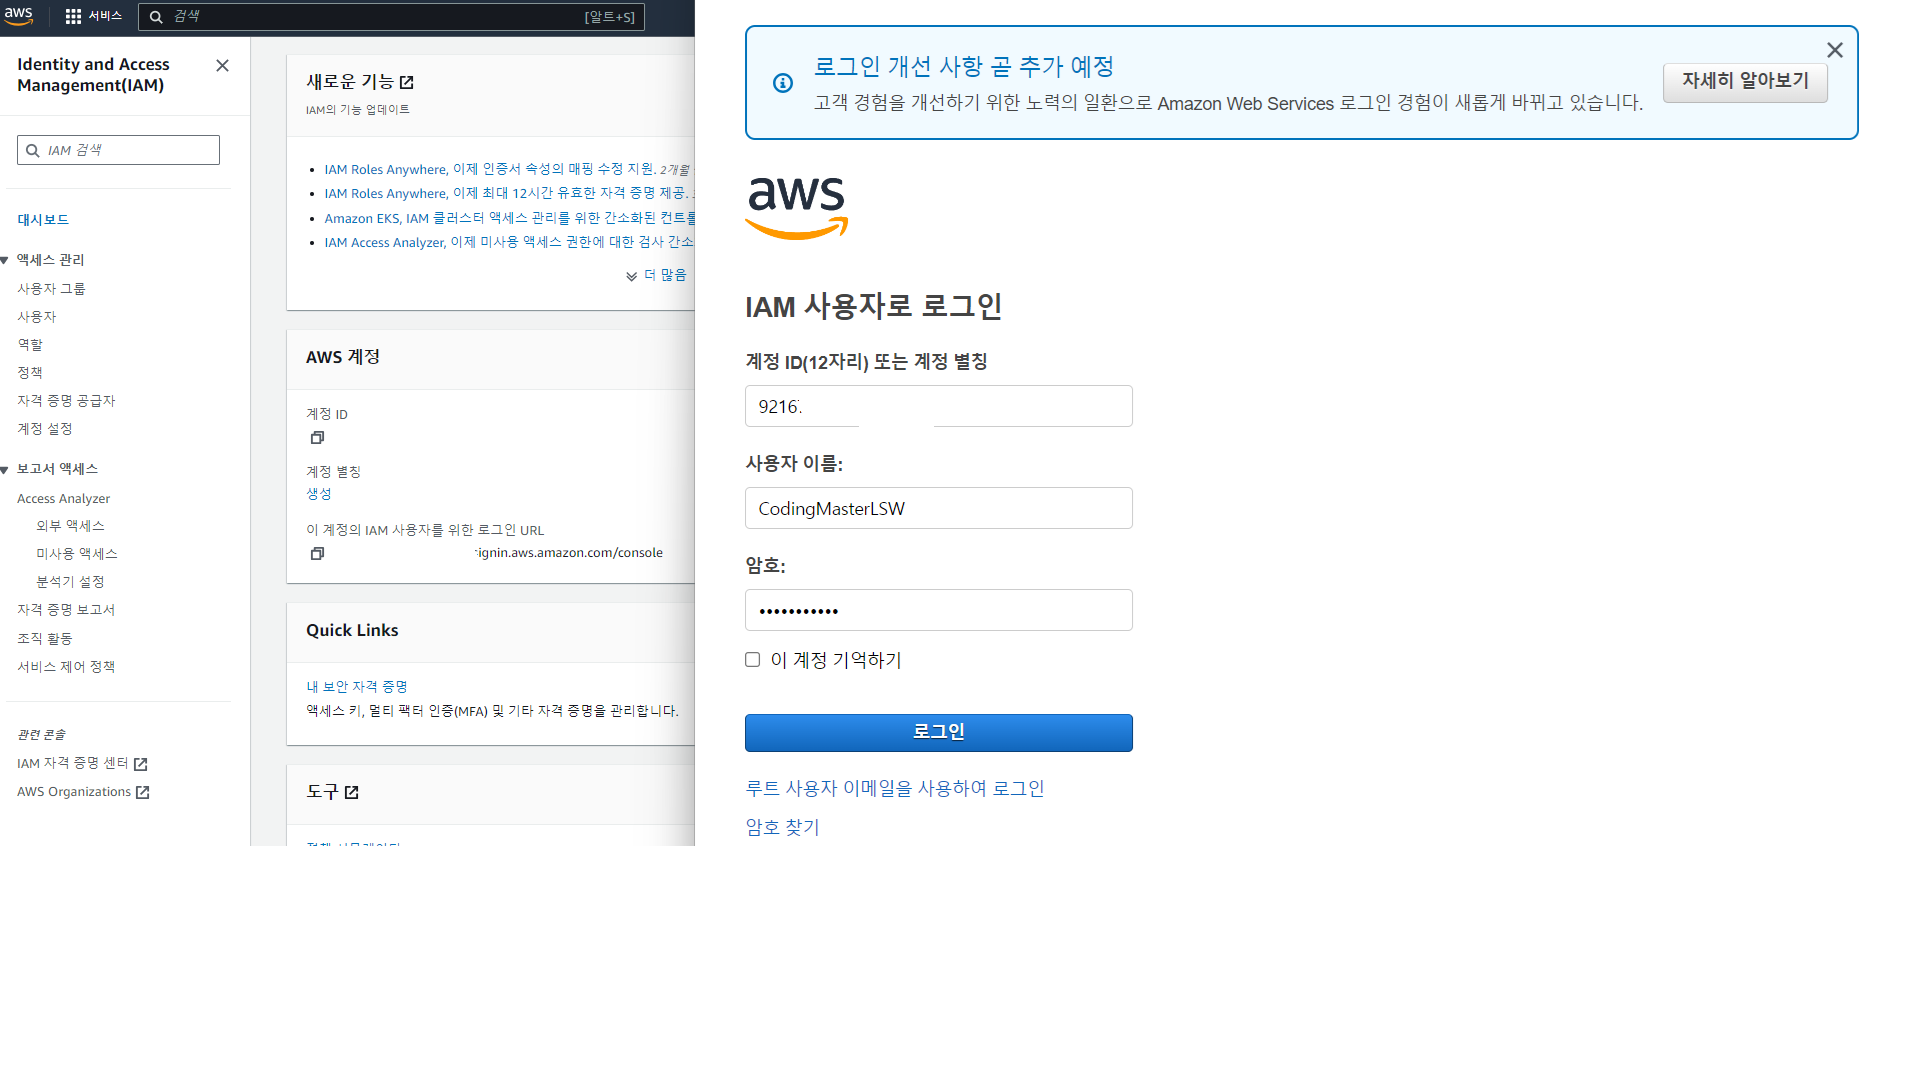
Task: Collapse the 액세스 관리 section
Action: click(6, 260)
